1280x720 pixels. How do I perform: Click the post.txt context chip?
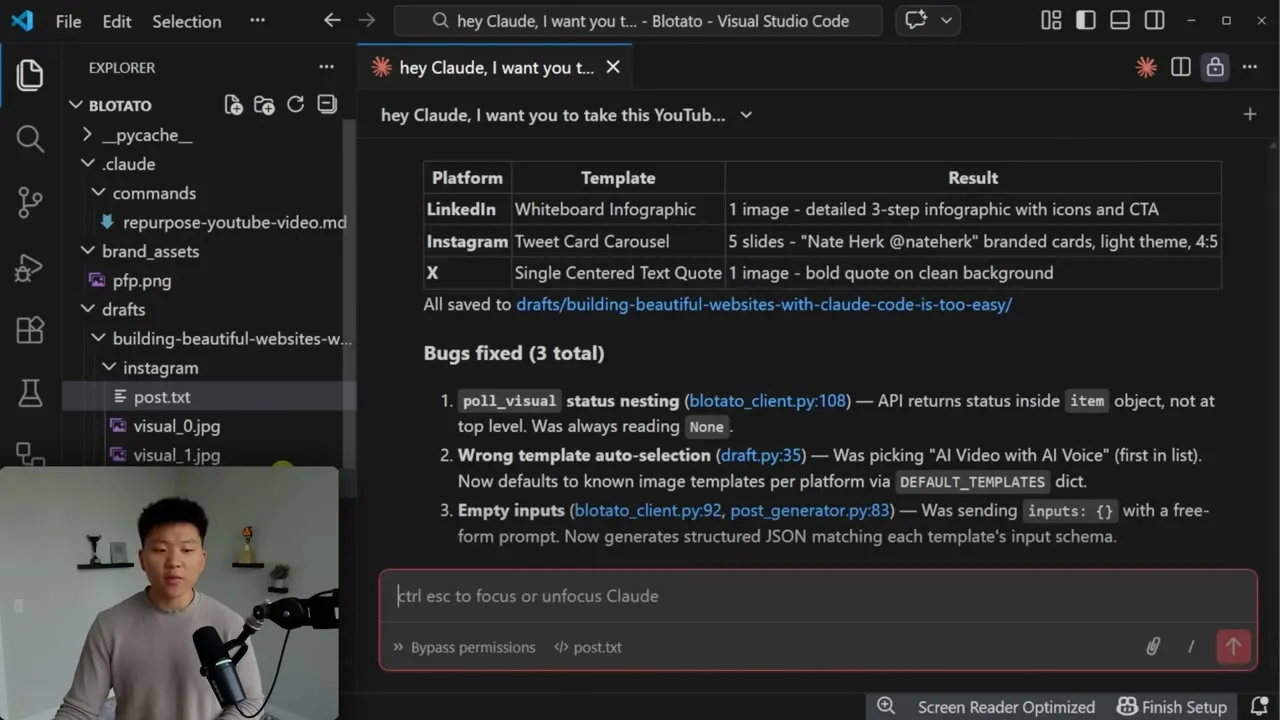tap(588, 647)
